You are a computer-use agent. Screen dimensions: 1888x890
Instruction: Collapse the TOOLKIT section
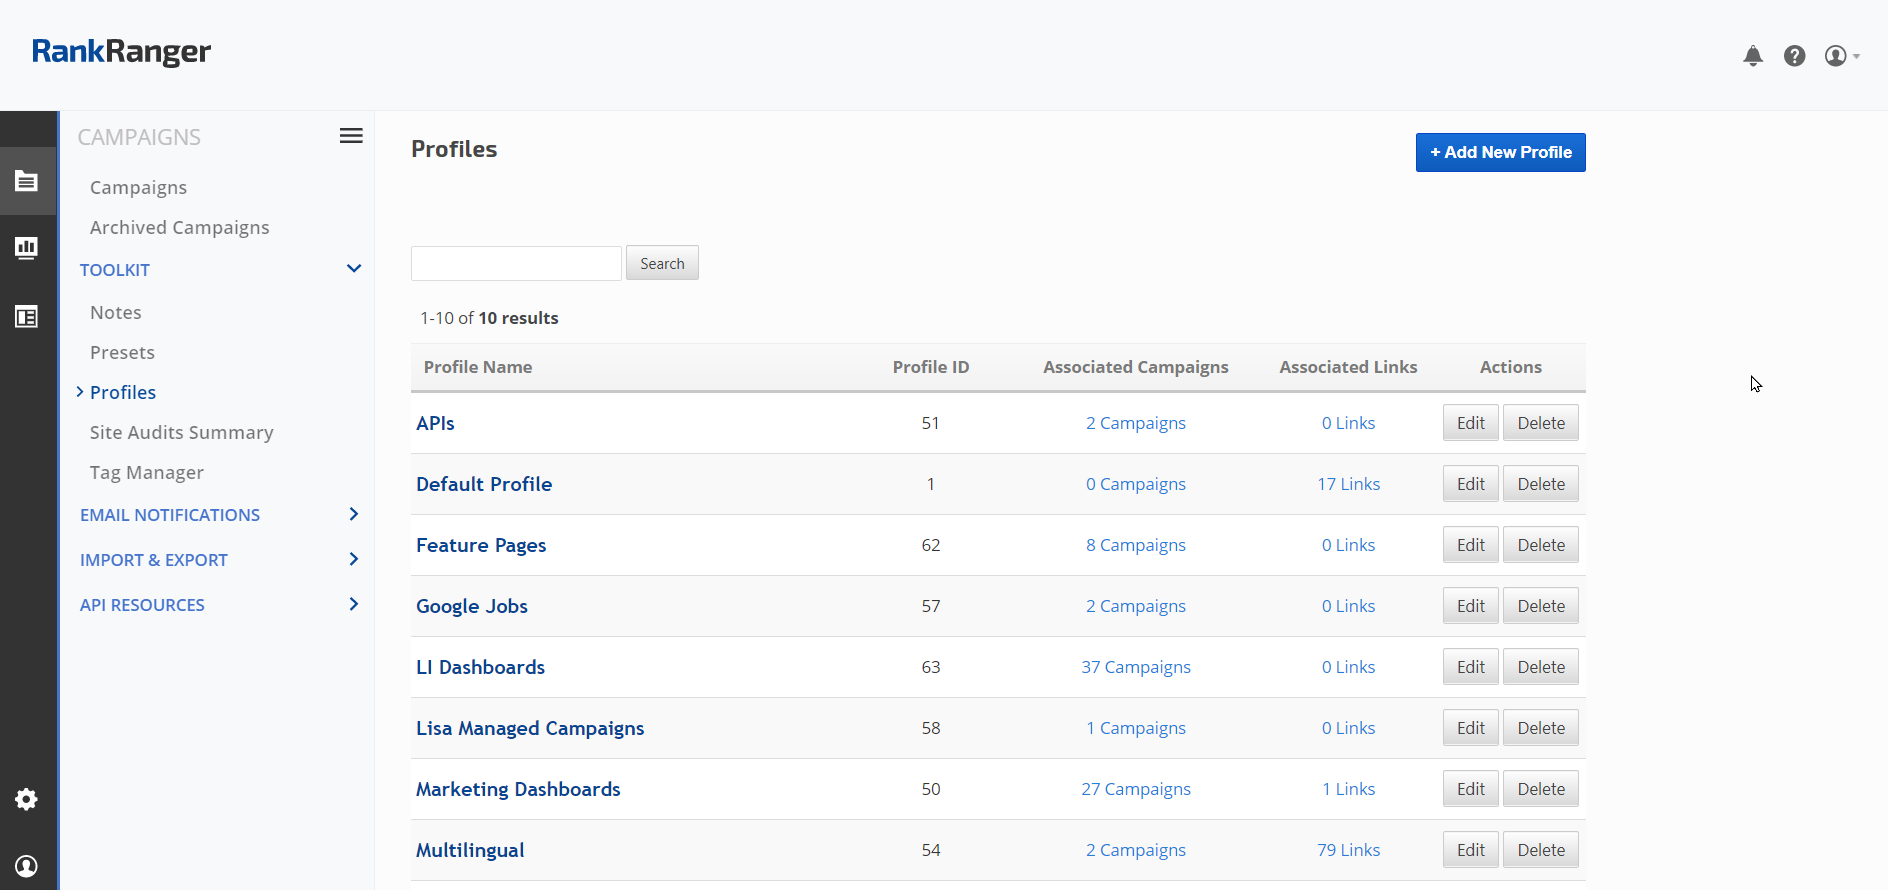pos(353,269)
